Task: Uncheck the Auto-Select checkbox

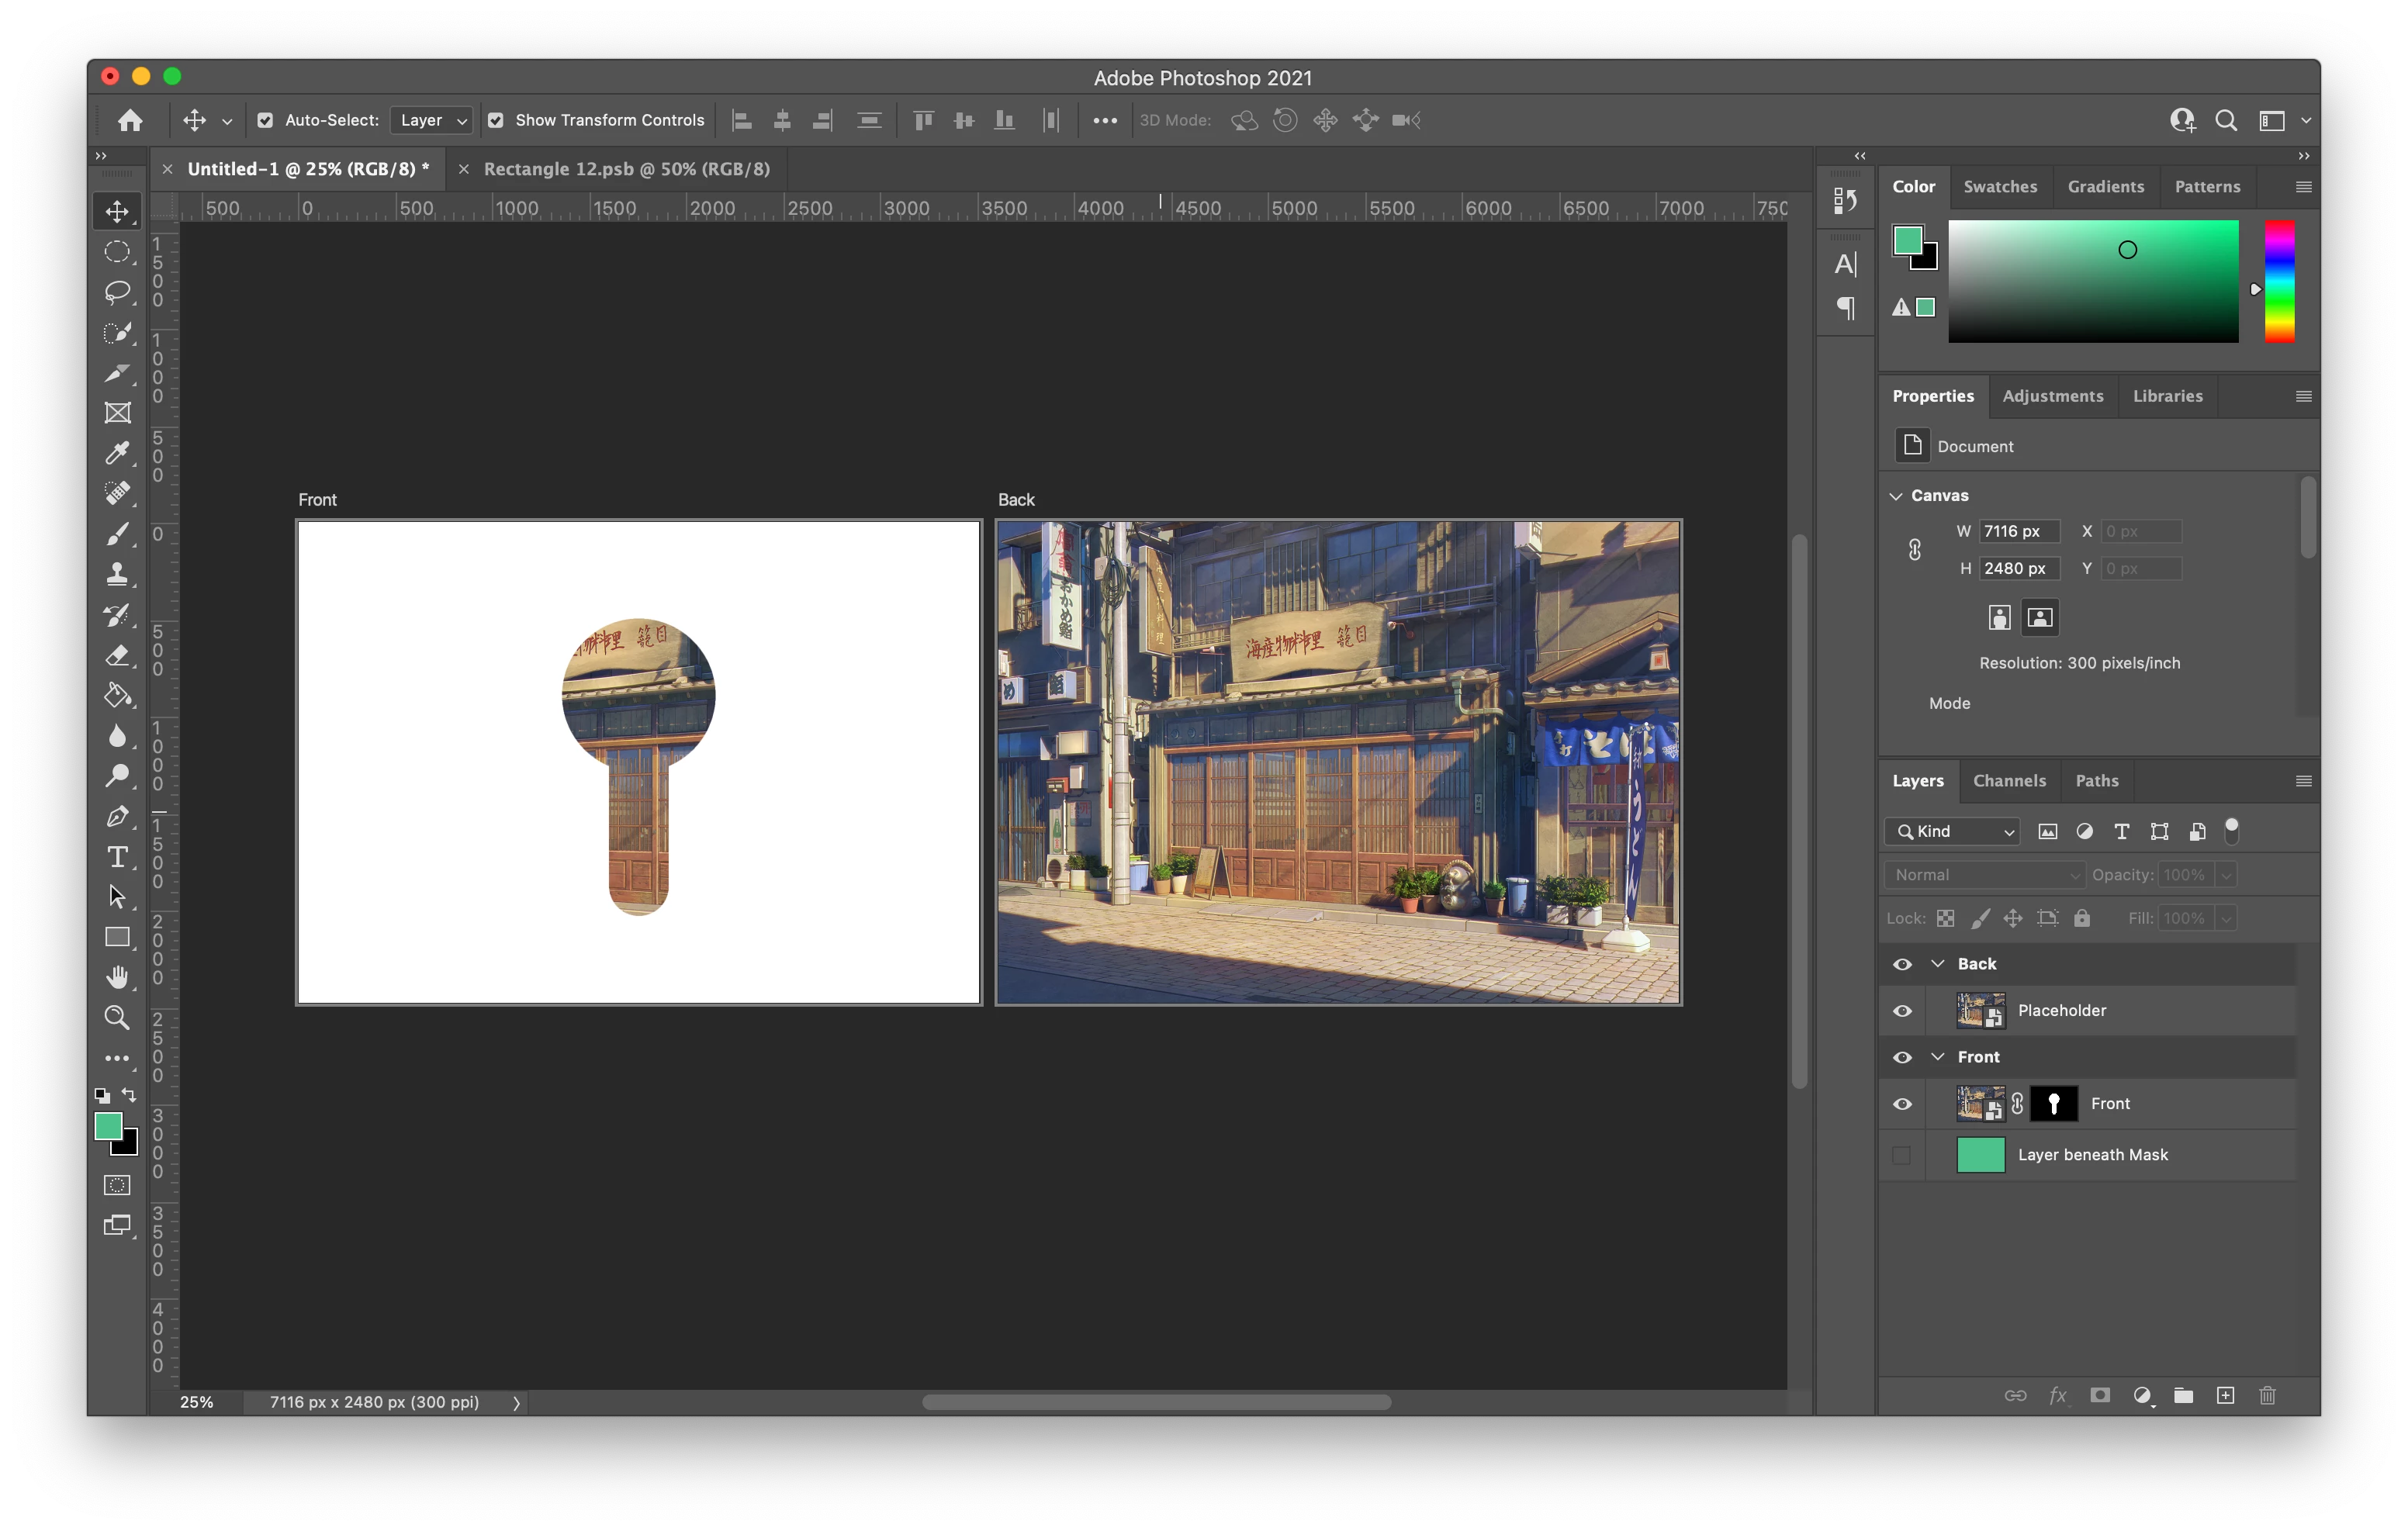Action: point(265,120)
